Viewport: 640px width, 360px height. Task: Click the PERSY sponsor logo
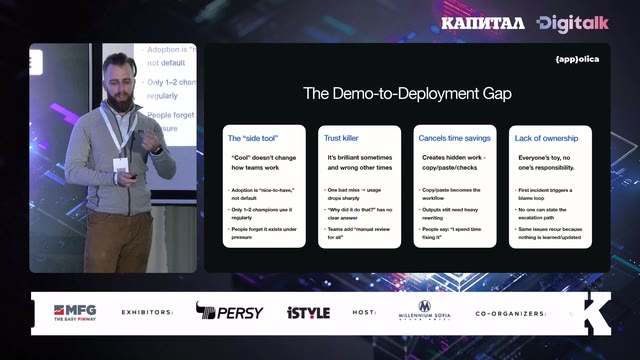click(229, 311)
